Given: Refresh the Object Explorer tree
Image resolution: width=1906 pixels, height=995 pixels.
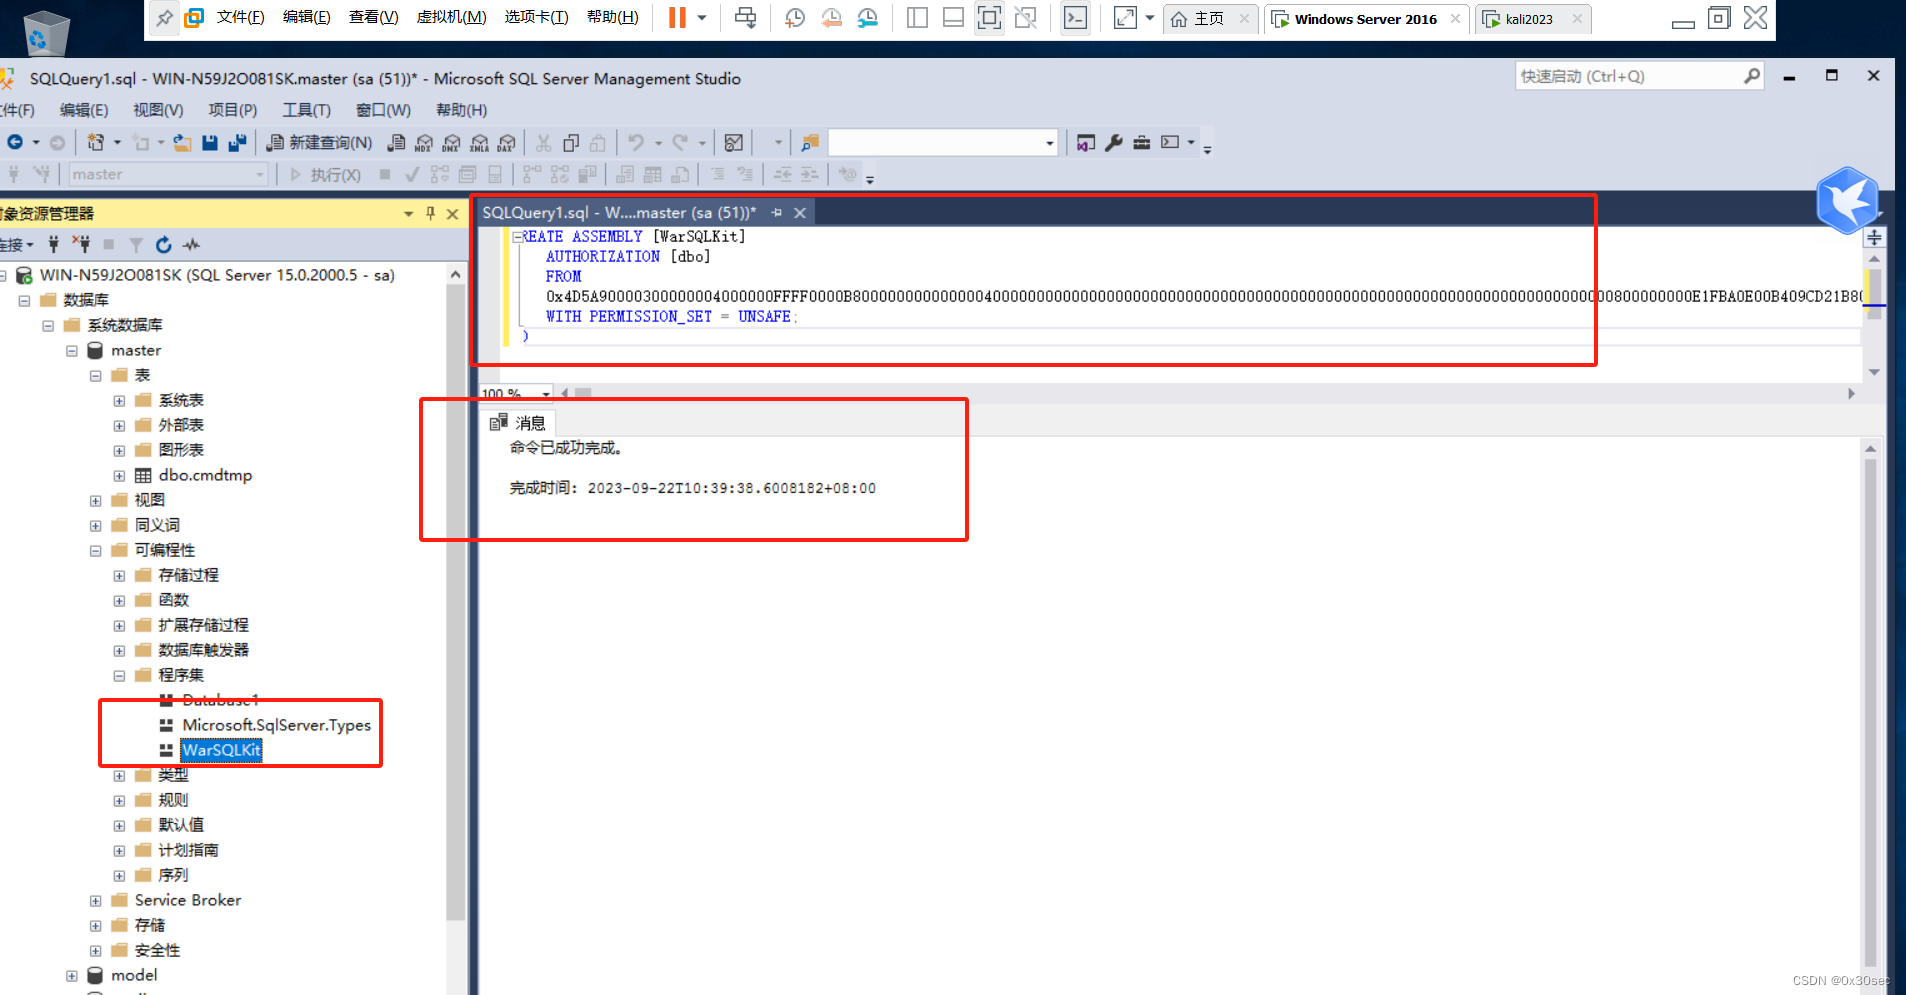Looking at the screenshot, I should click(x=164, y=244).
